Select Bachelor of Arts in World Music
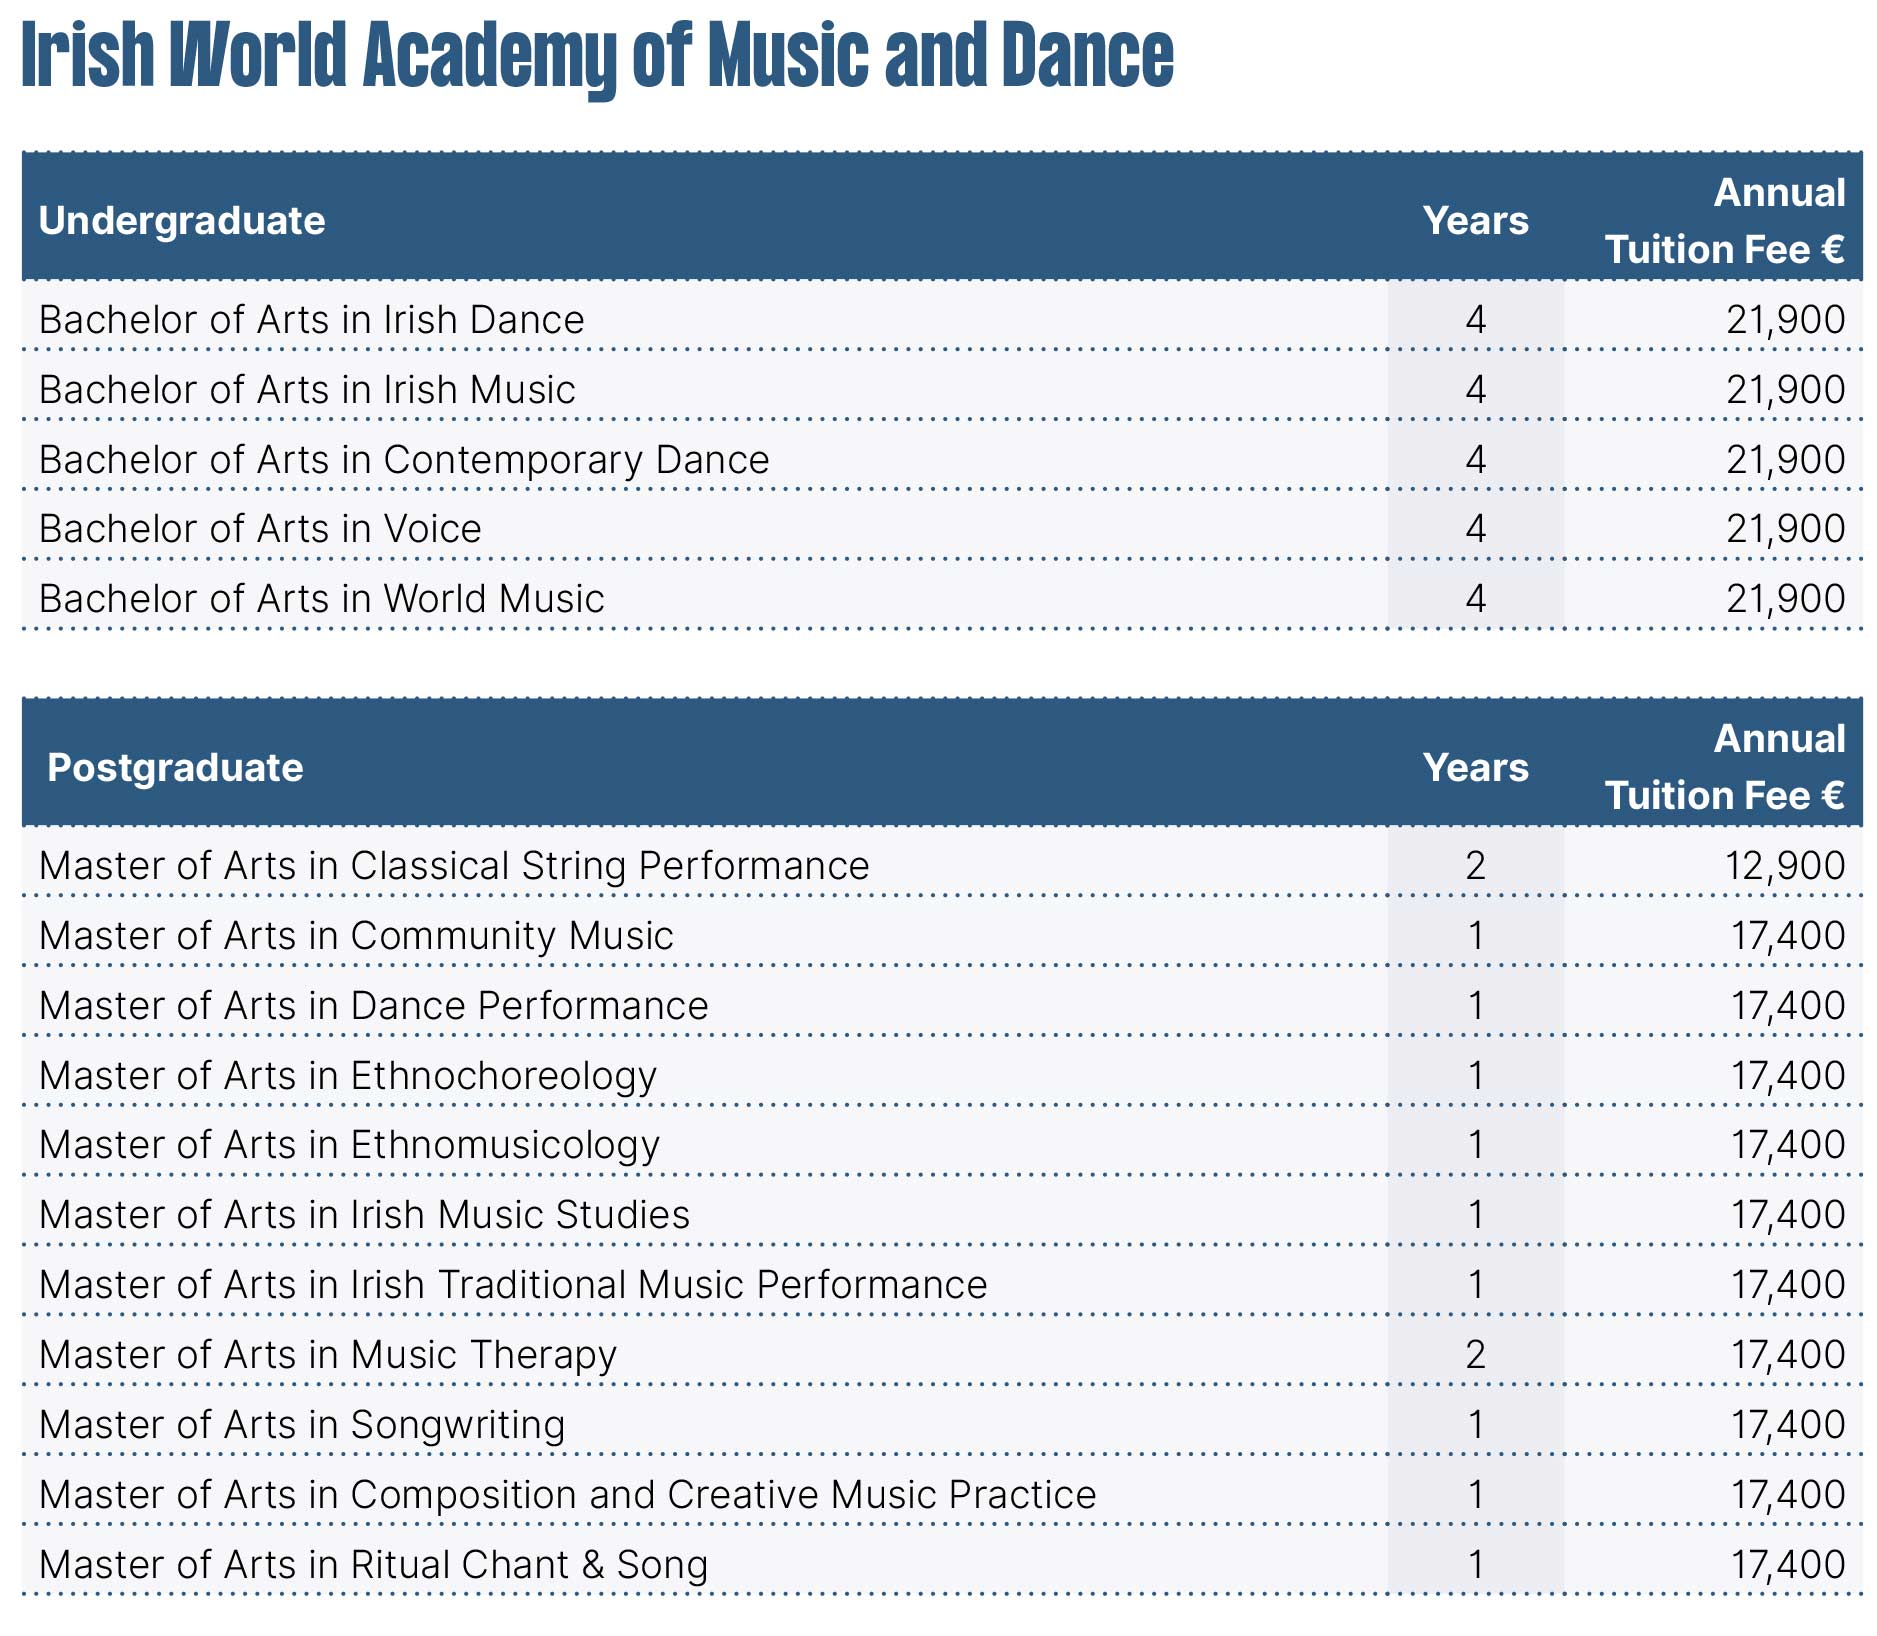This screenshot has width=1877, height=1636. [322, 599]
